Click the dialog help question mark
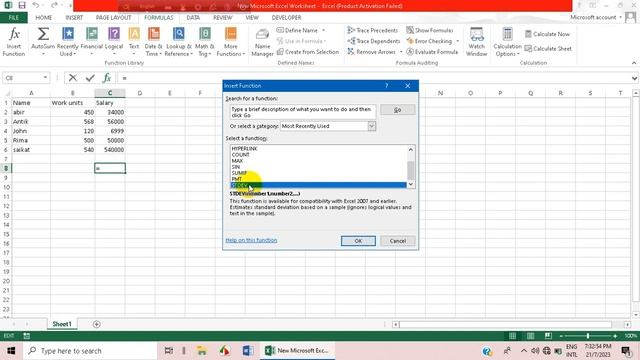This screenshot has width=640, height=360. (x=386, y=86)
